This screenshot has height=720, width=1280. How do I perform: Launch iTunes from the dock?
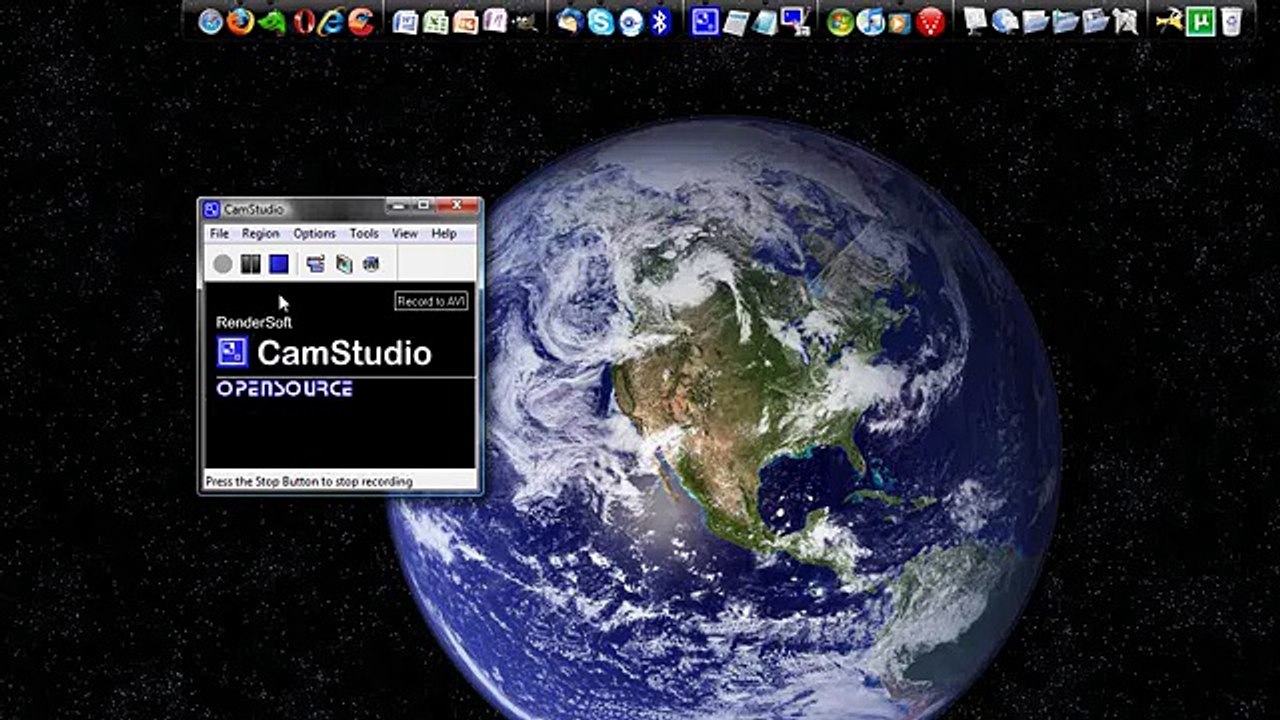(x=871, y=21)
